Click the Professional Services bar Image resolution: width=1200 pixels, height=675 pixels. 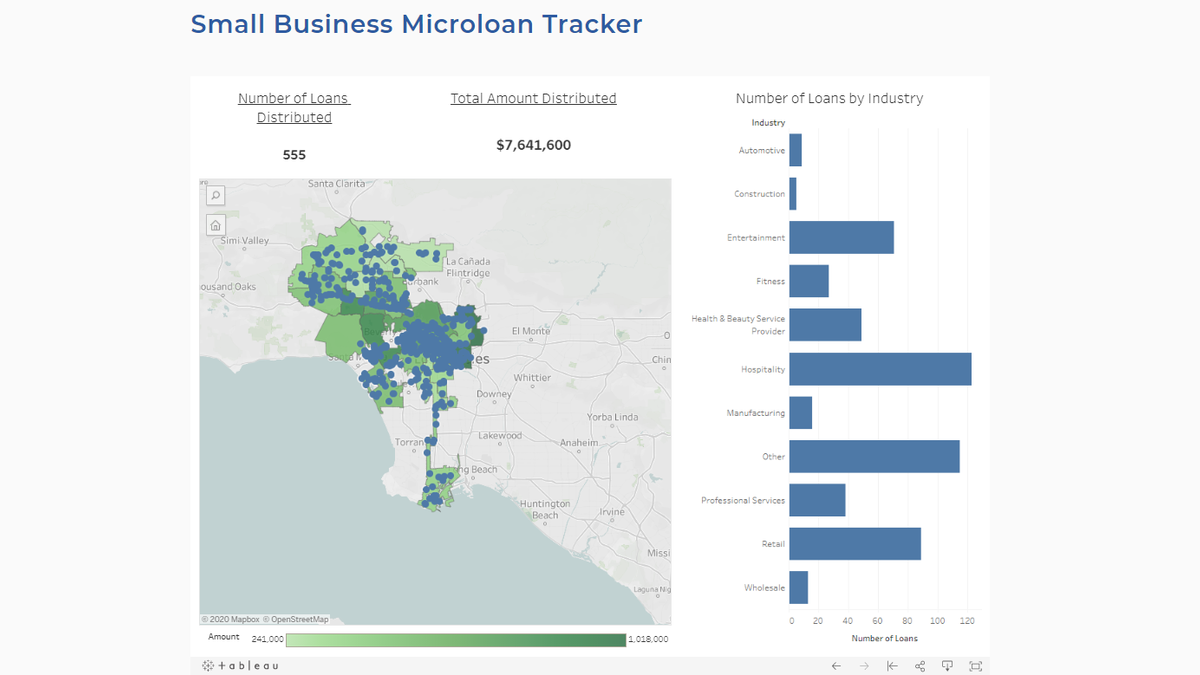[817, 500]
